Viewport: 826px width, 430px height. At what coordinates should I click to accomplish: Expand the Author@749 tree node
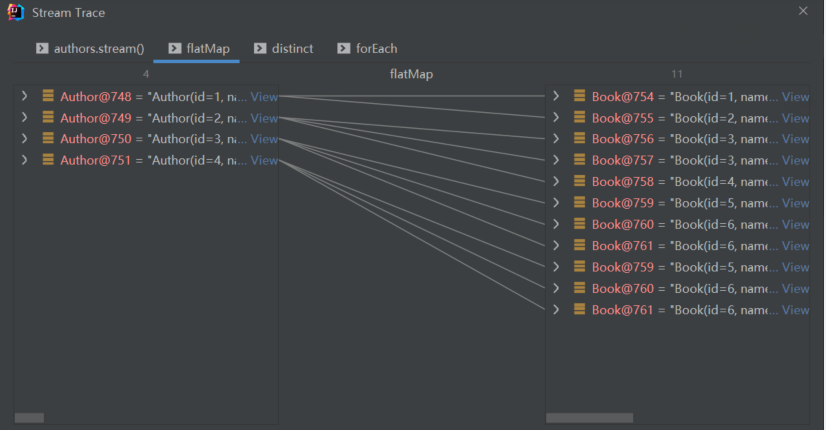[24, 118]
